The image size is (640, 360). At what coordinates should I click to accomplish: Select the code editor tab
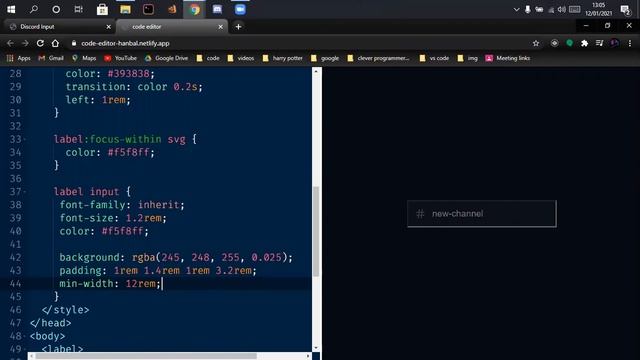click(x=171, y=27)
